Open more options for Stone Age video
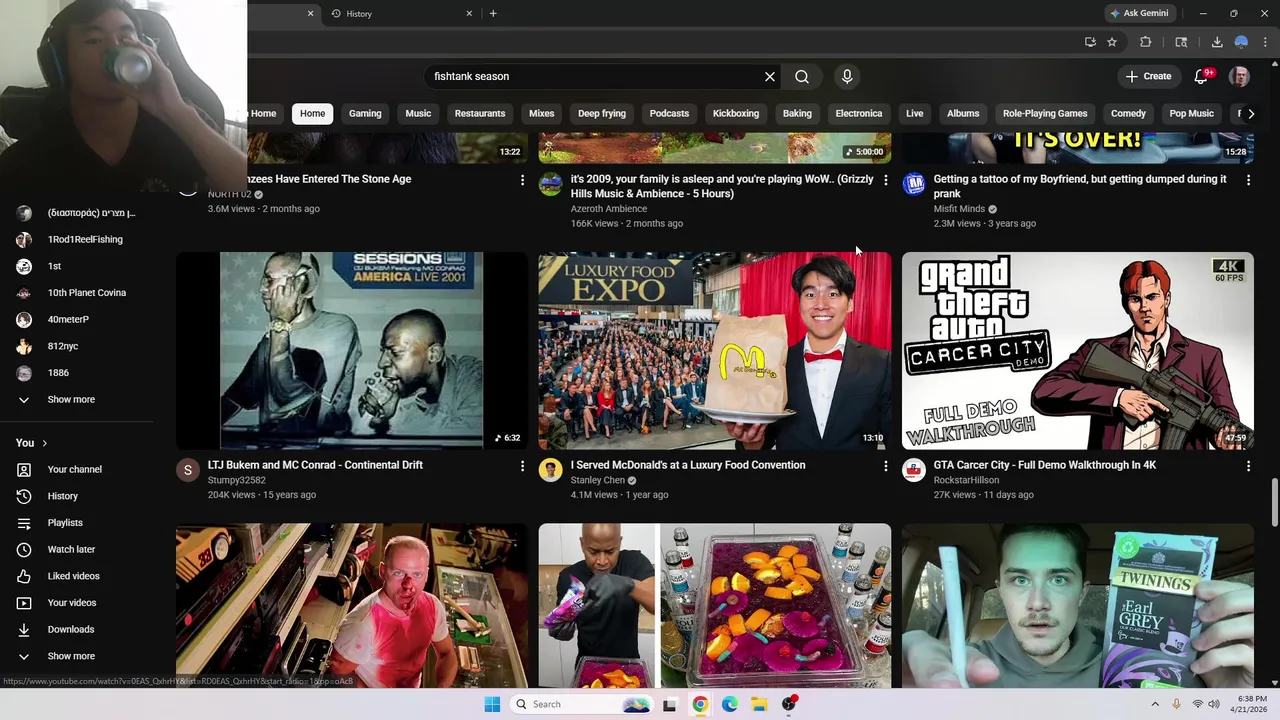Image resolution: width=1280 pixels, height=720 pixels. pyautogui.click(x=522, y=180)
